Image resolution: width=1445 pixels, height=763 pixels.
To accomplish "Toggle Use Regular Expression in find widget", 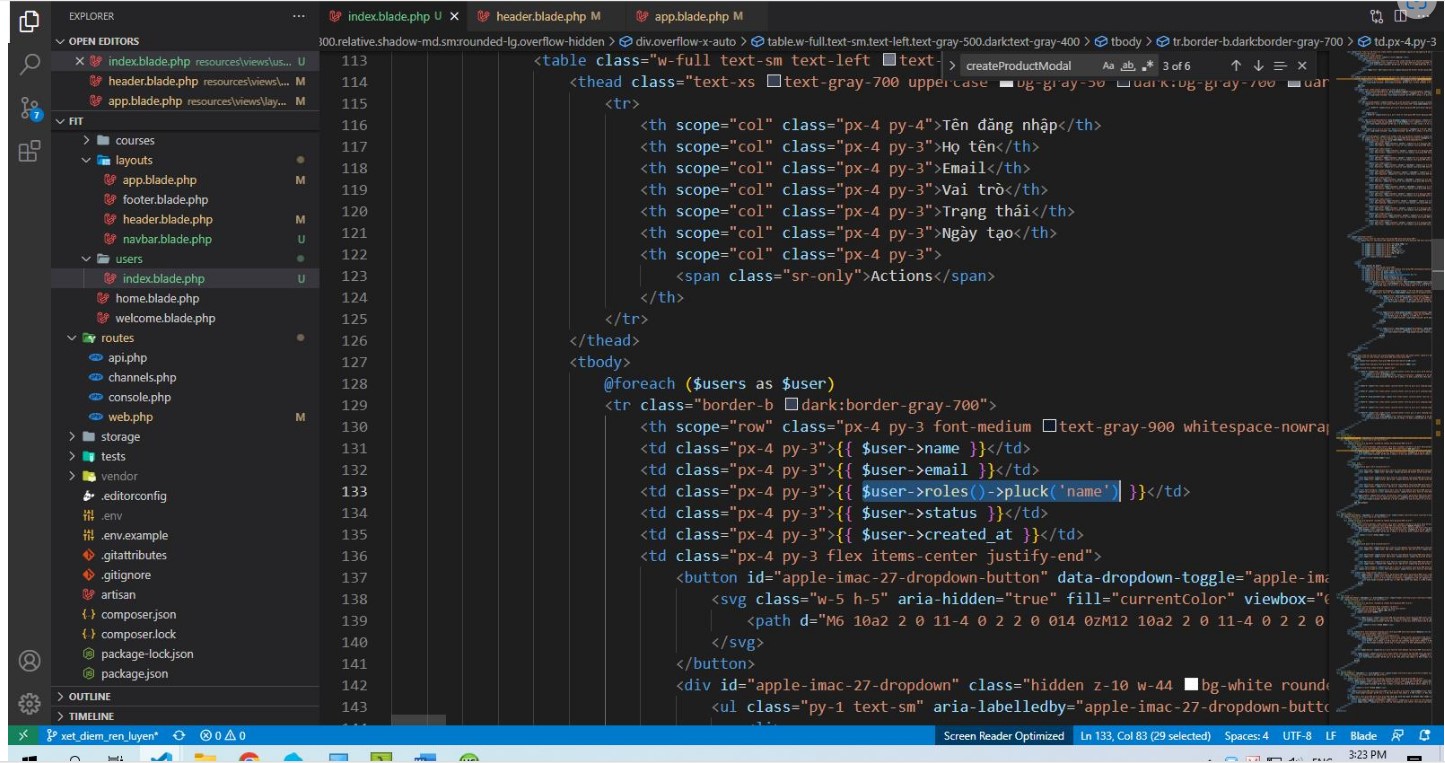I will pyautogui.click(x=1148, y=66).
